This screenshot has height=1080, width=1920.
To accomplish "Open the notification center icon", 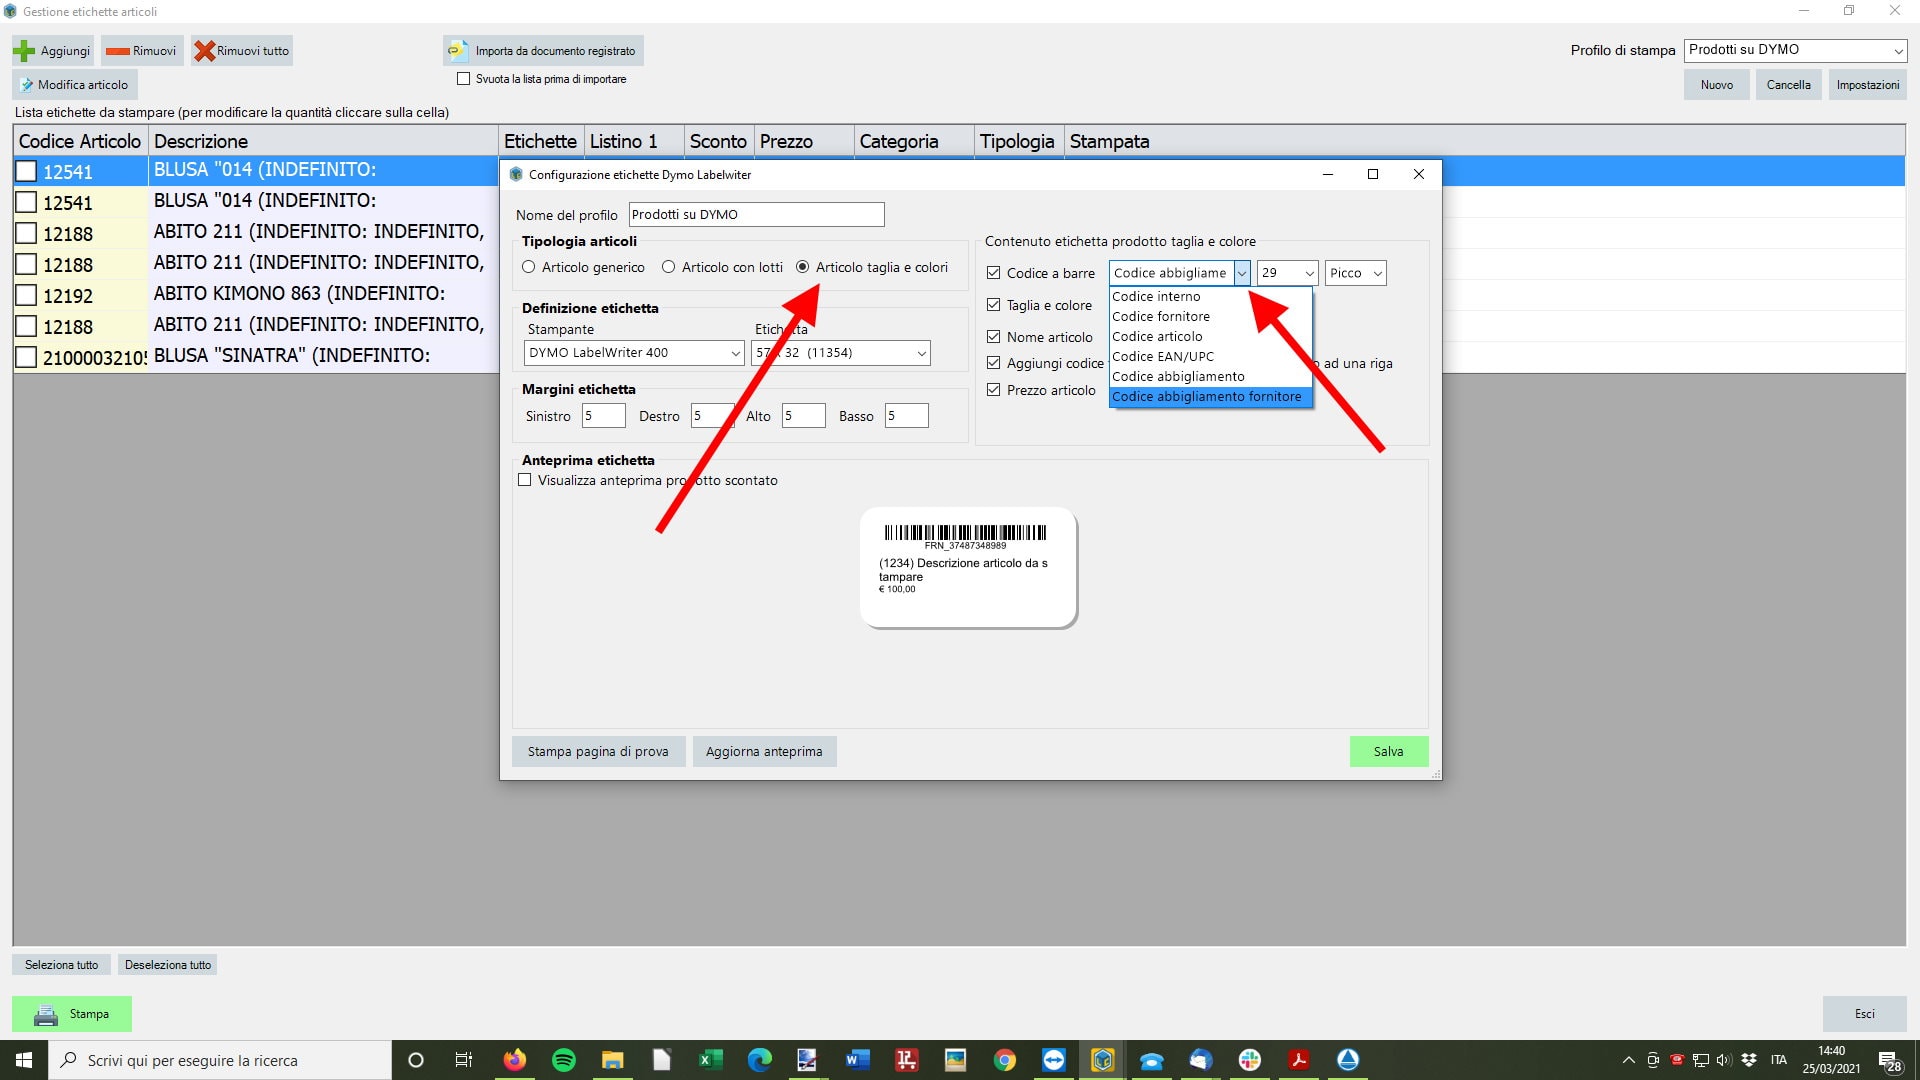I will tap(1890, 1061).
